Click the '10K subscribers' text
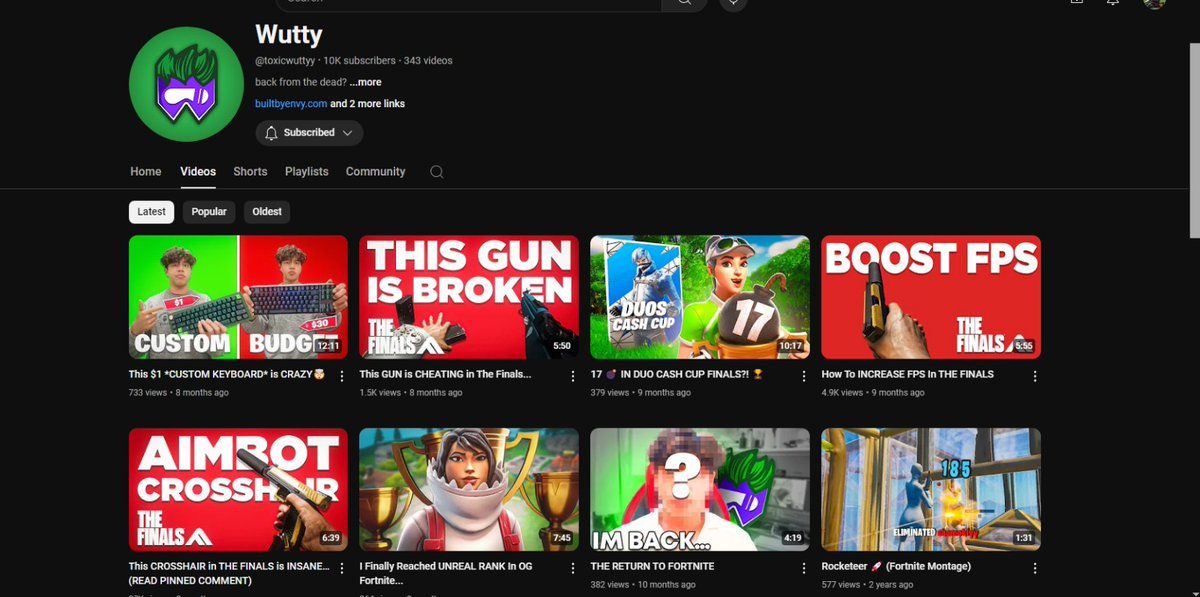This screenshot has width=1200, height=597. point(359,61)
